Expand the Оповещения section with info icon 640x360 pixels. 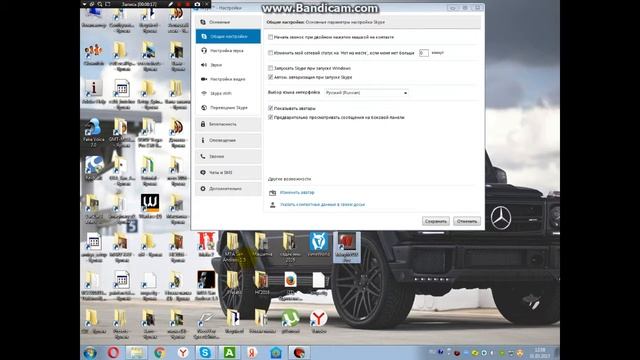tap(228, 140)
